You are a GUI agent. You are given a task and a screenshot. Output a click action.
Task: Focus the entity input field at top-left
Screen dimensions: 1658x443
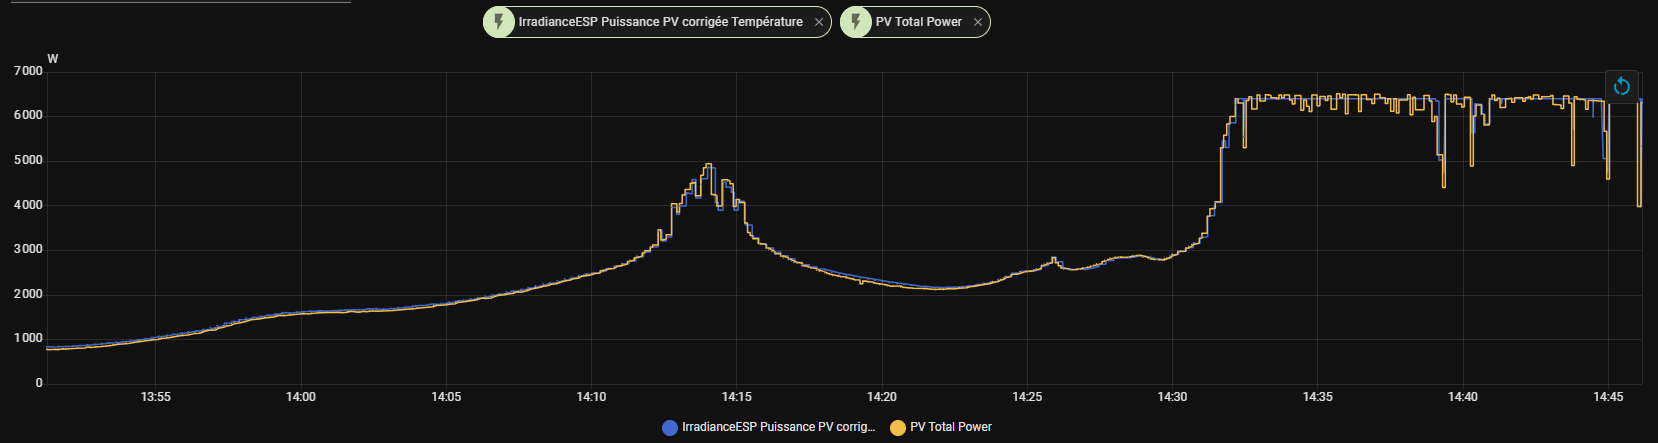(175, 1)
